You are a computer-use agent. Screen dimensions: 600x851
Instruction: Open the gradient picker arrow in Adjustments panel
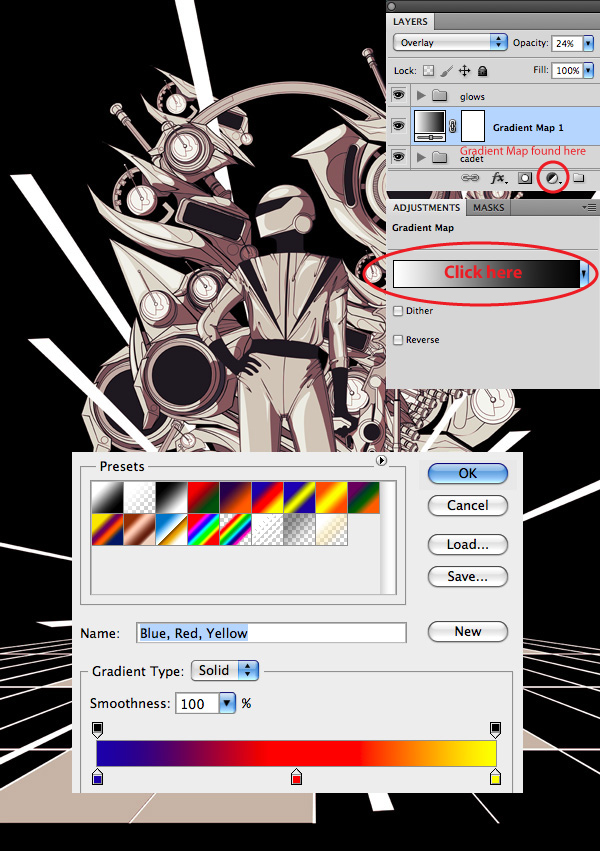click(x=584, y=274)
